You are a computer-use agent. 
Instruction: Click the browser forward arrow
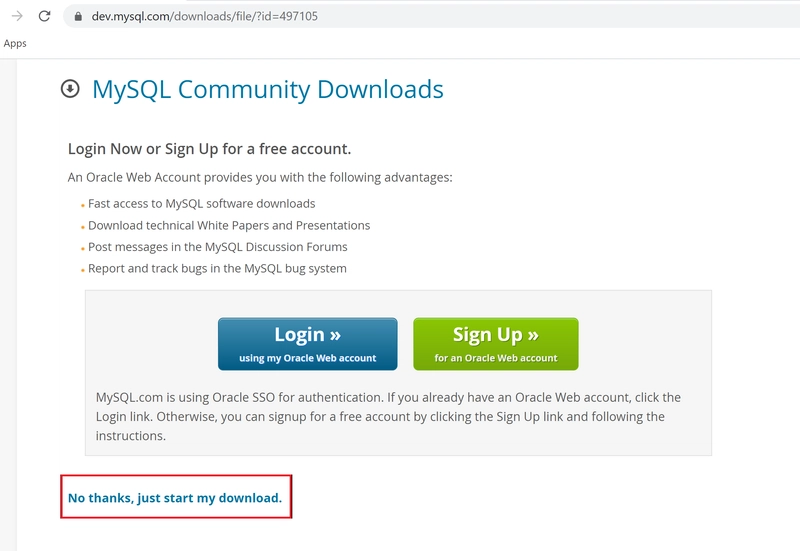coord(17,16)
